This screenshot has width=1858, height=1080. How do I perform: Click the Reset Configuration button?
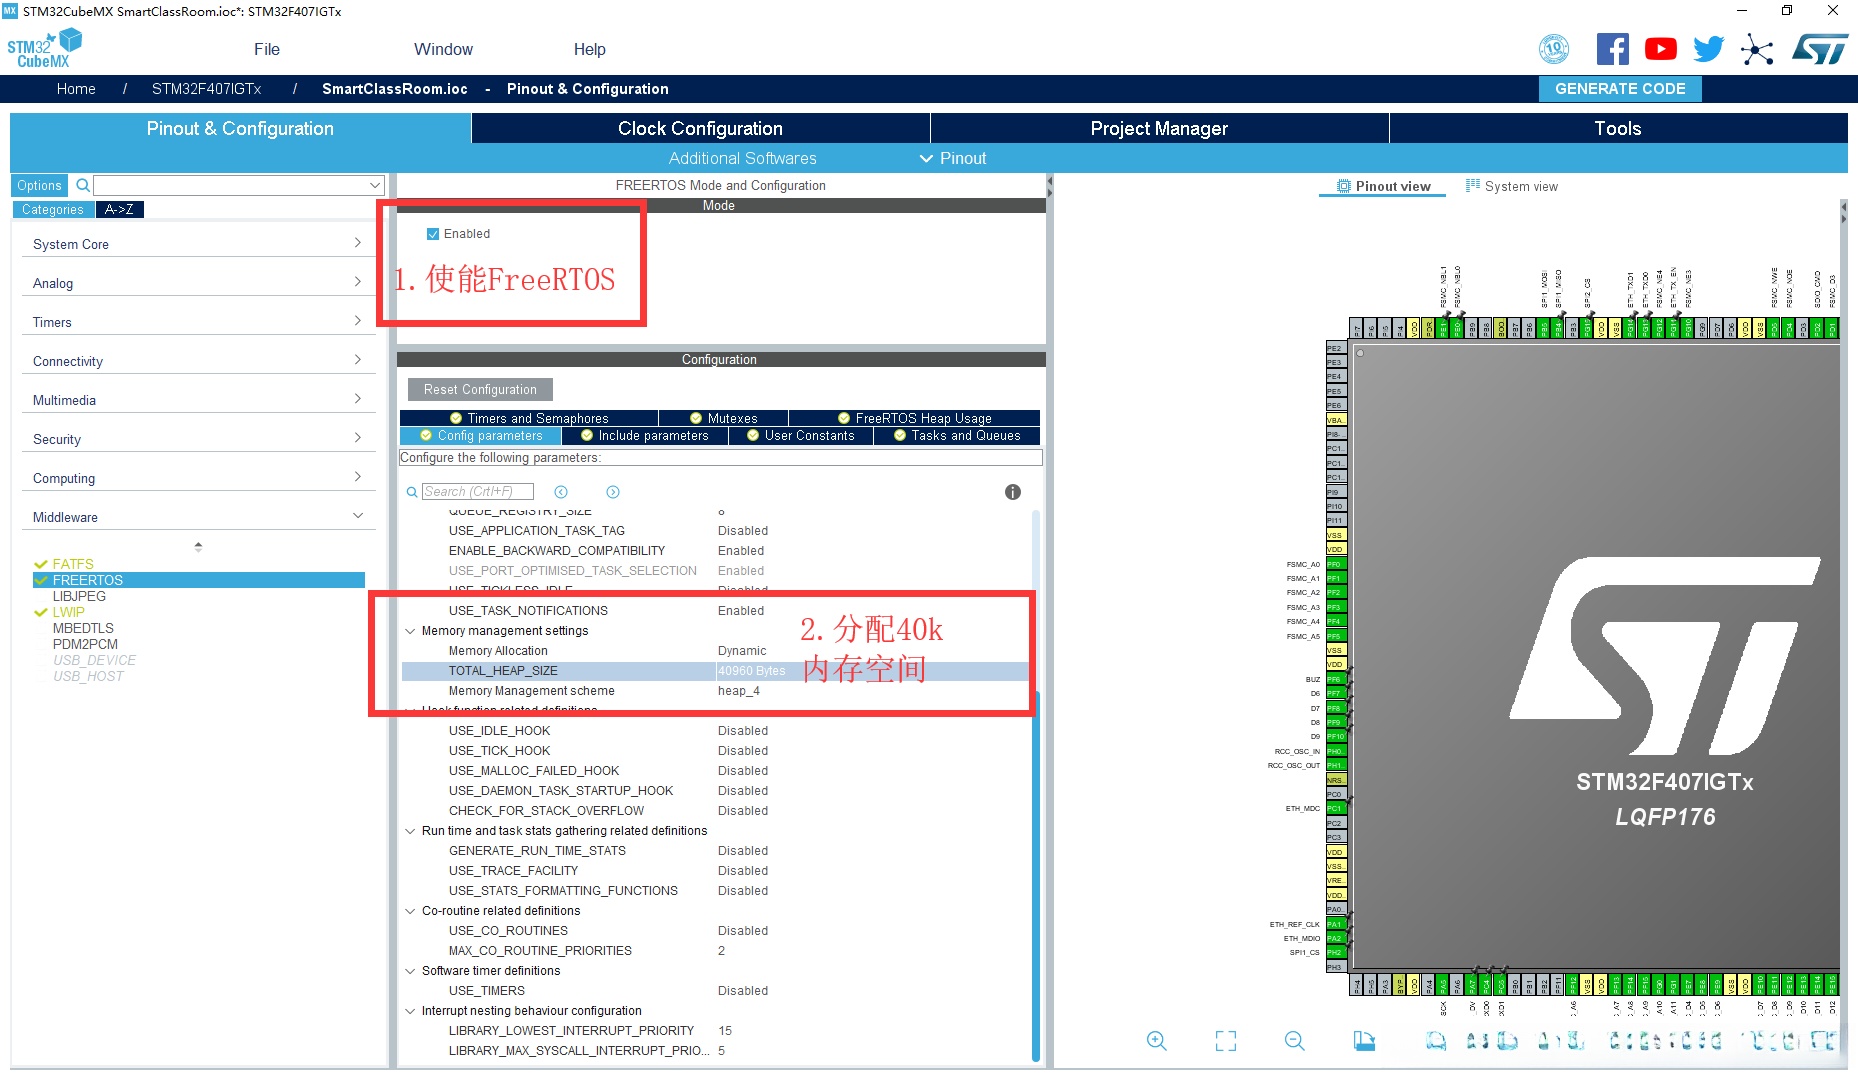click(480, 390)
